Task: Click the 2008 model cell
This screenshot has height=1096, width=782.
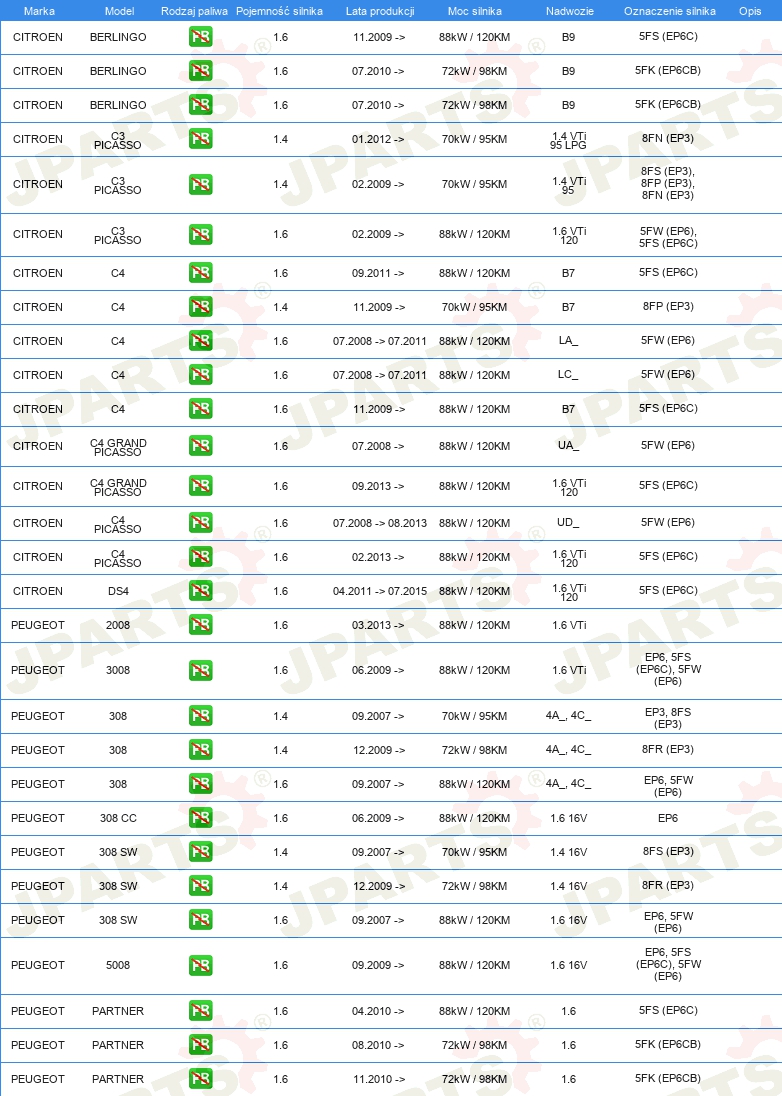Action: pos(118,625)
